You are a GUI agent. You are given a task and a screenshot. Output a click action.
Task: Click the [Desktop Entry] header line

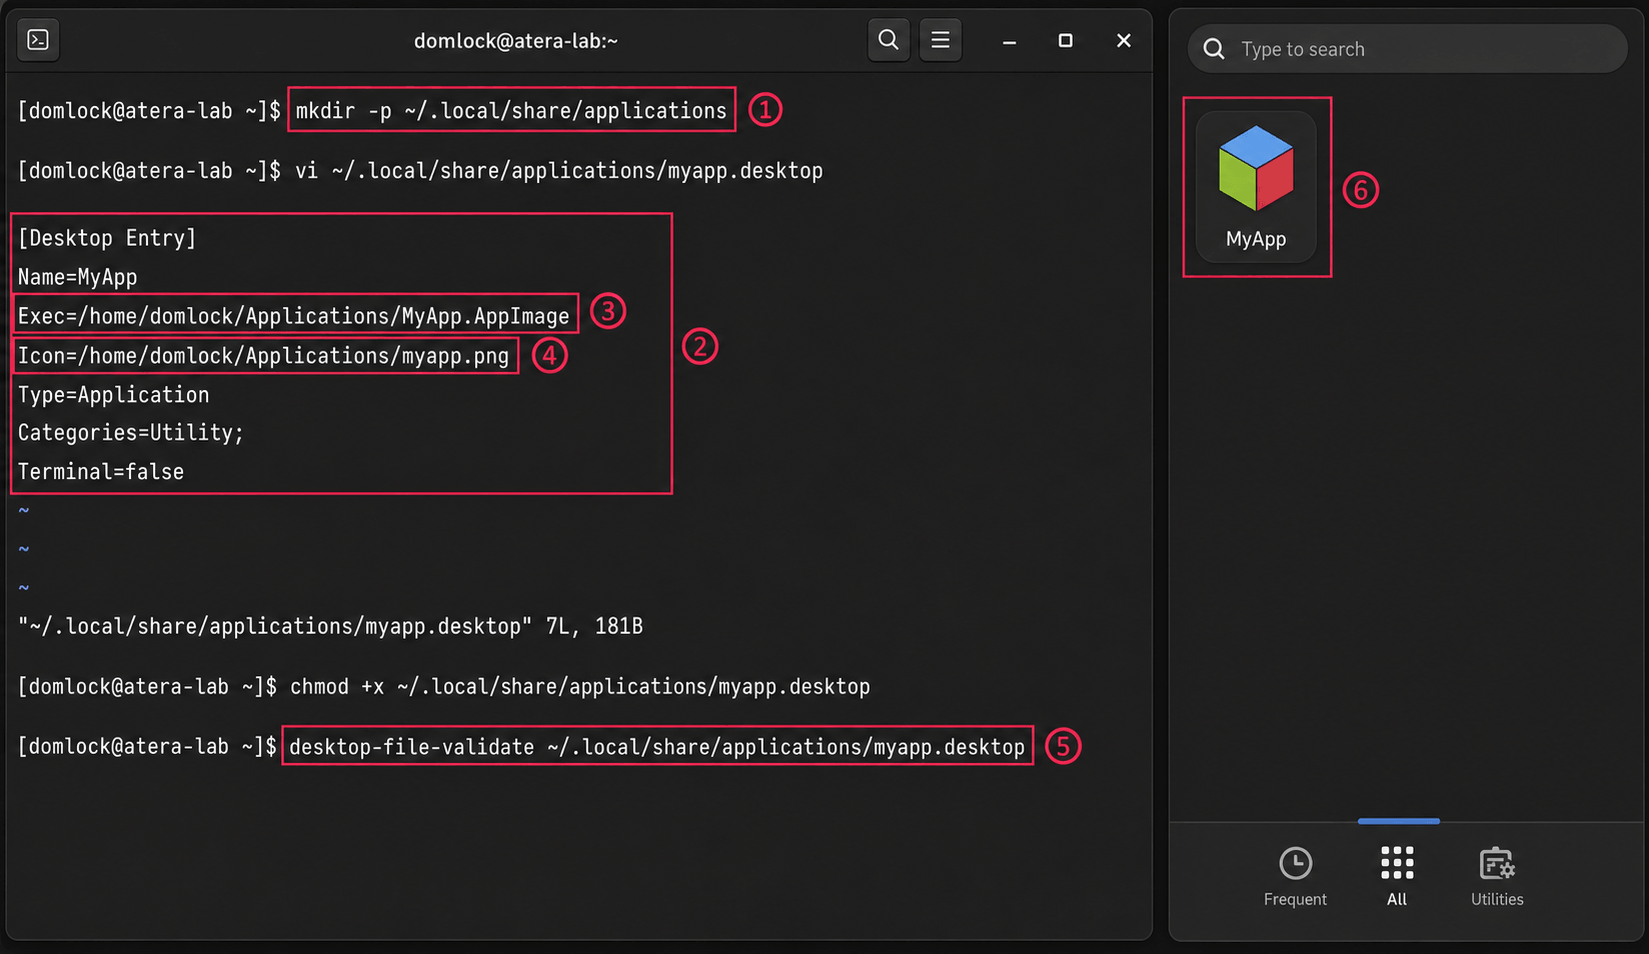point(107,238)
